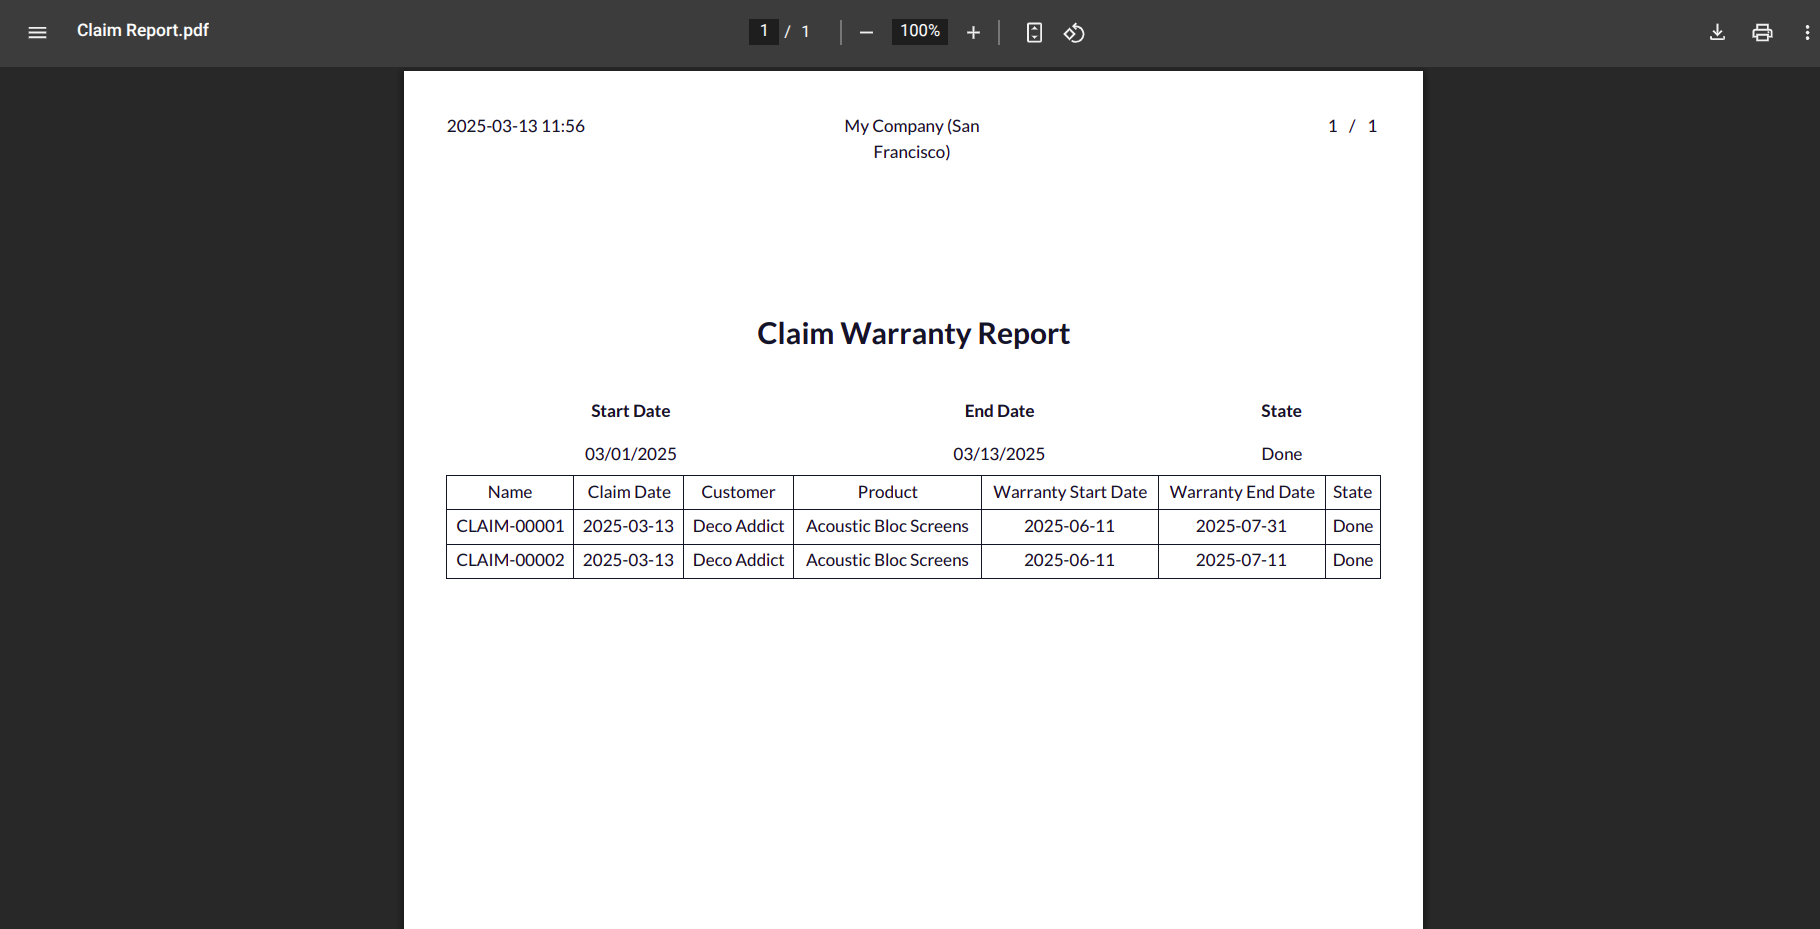Click the zoom out minus icon
This screenshot has width=1820, height=929.
866,33
